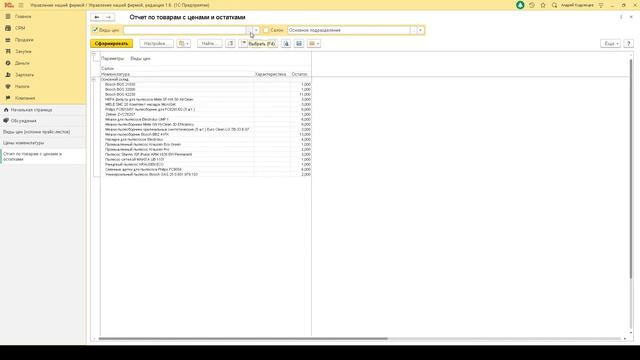640x360 pixels.
Task: Select Промышленный пылесос Krausen Pro row
Action: (206, 149)
